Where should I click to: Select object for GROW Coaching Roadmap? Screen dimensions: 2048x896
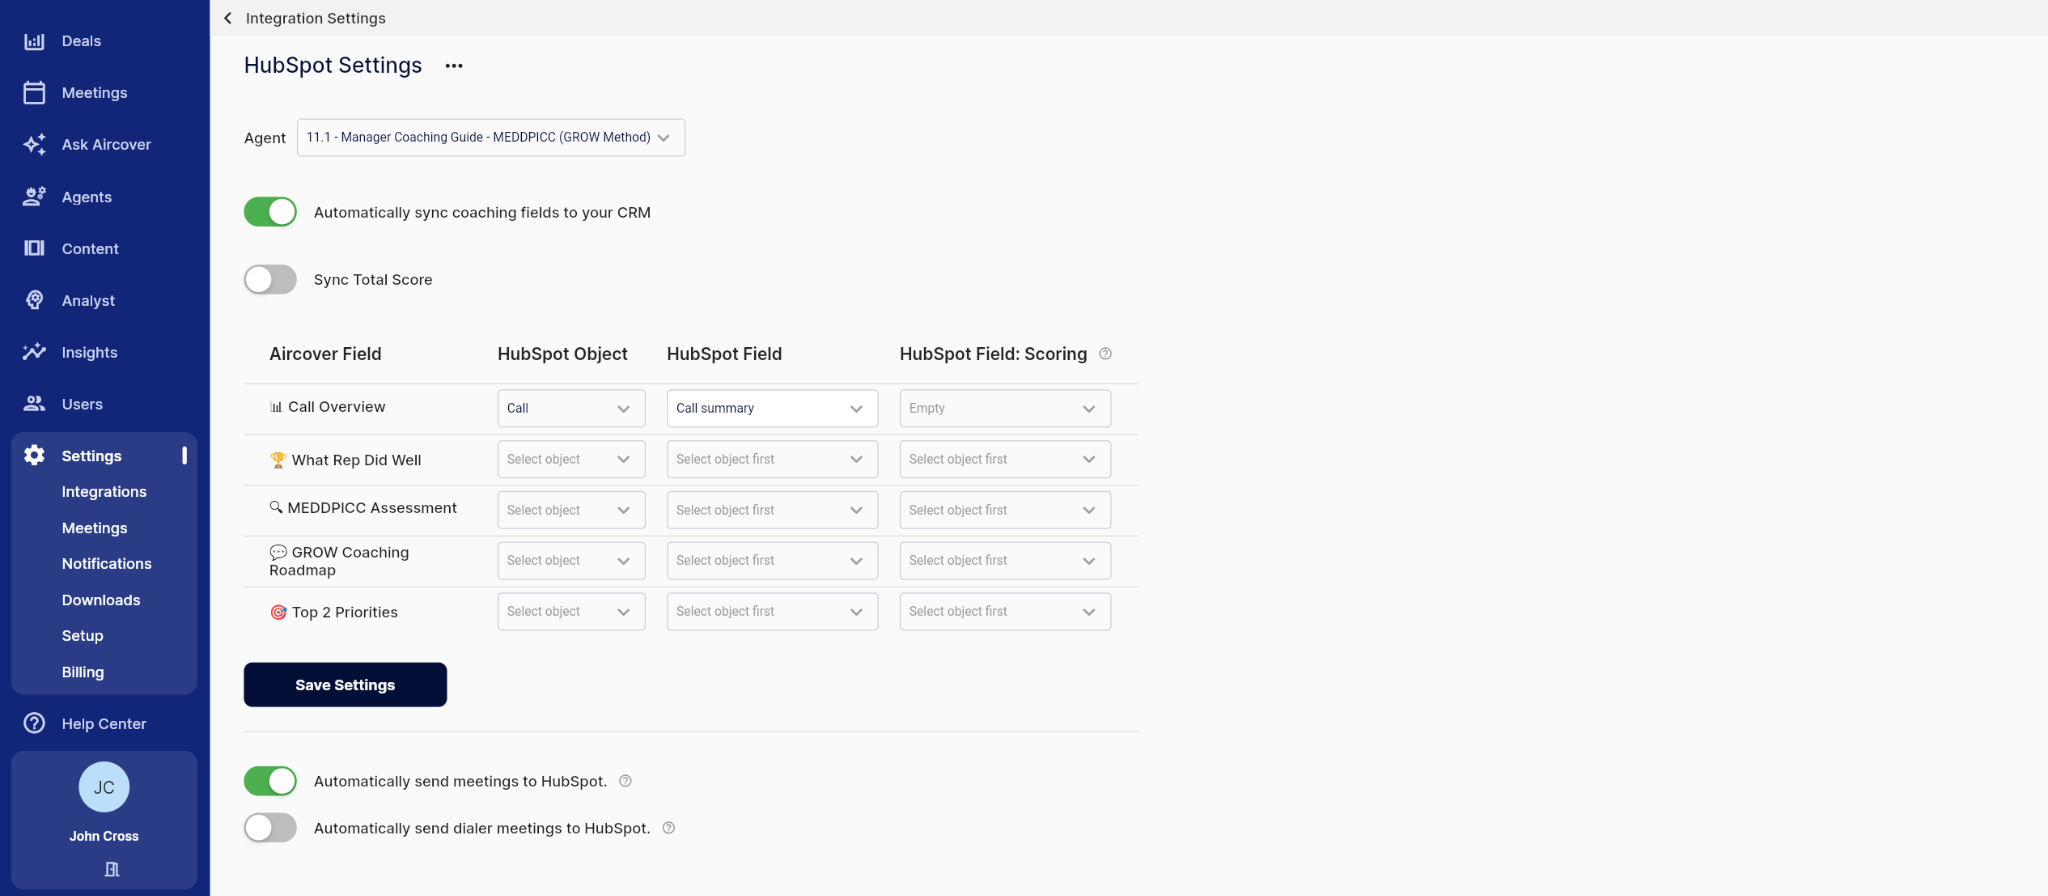click(571, 560)
